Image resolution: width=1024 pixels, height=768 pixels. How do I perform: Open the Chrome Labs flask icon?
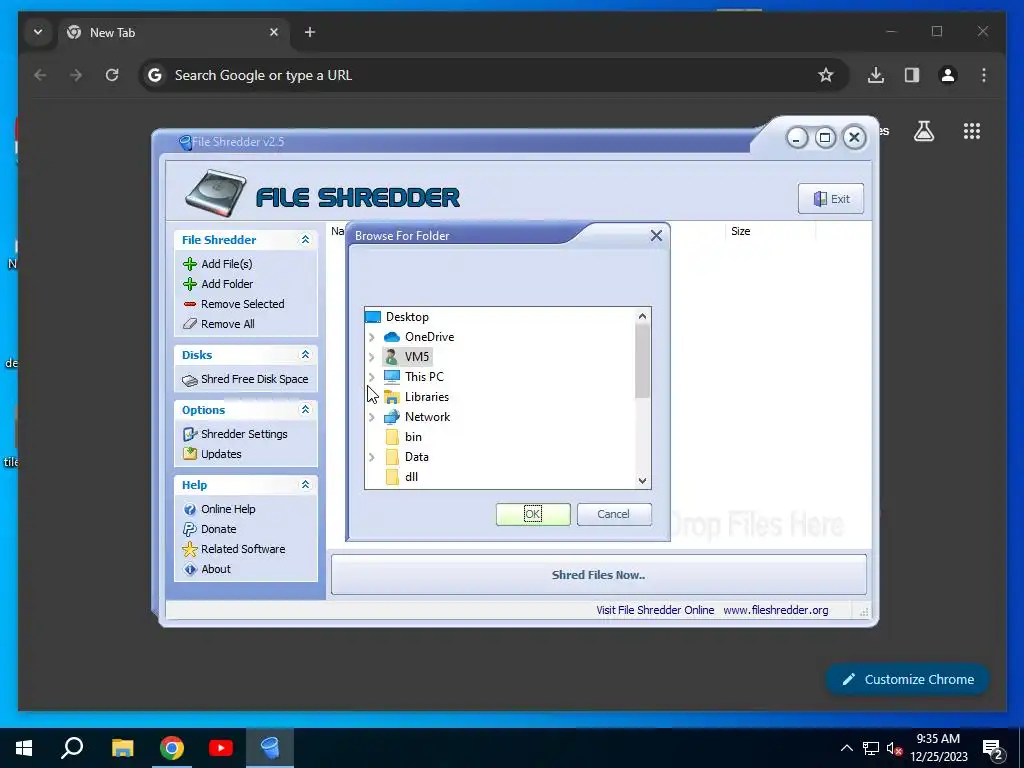coord(923,131)
